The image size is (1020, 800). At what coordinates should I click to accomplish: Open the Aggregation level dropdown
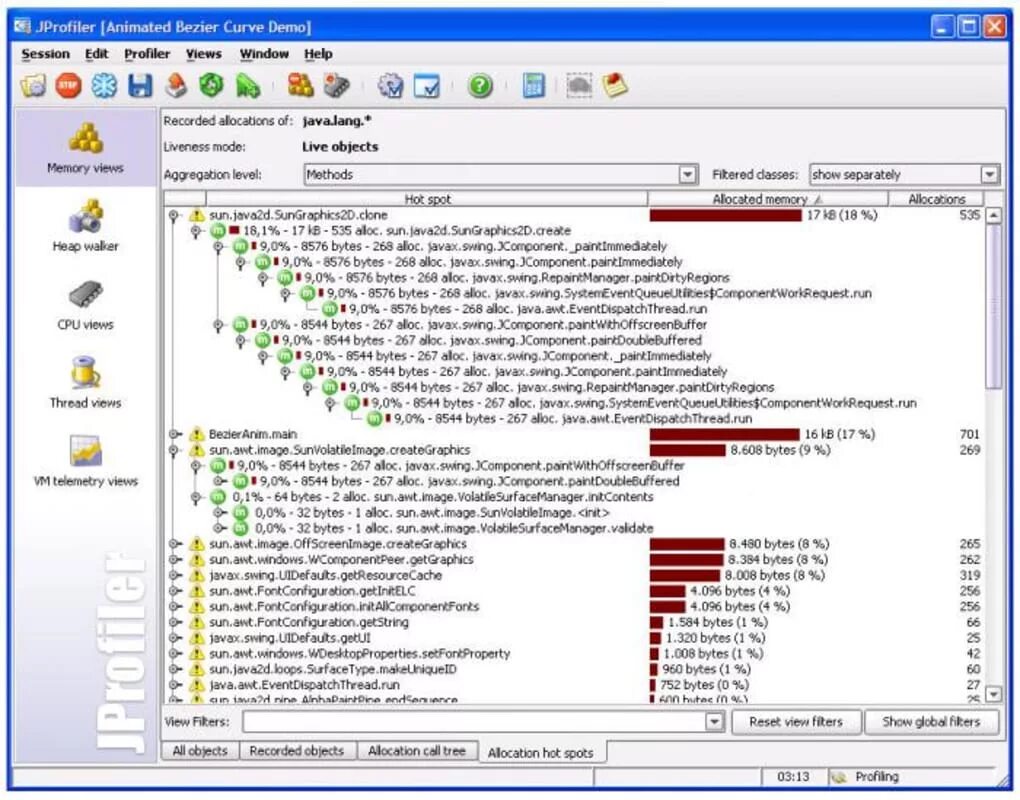coord(687,174)
